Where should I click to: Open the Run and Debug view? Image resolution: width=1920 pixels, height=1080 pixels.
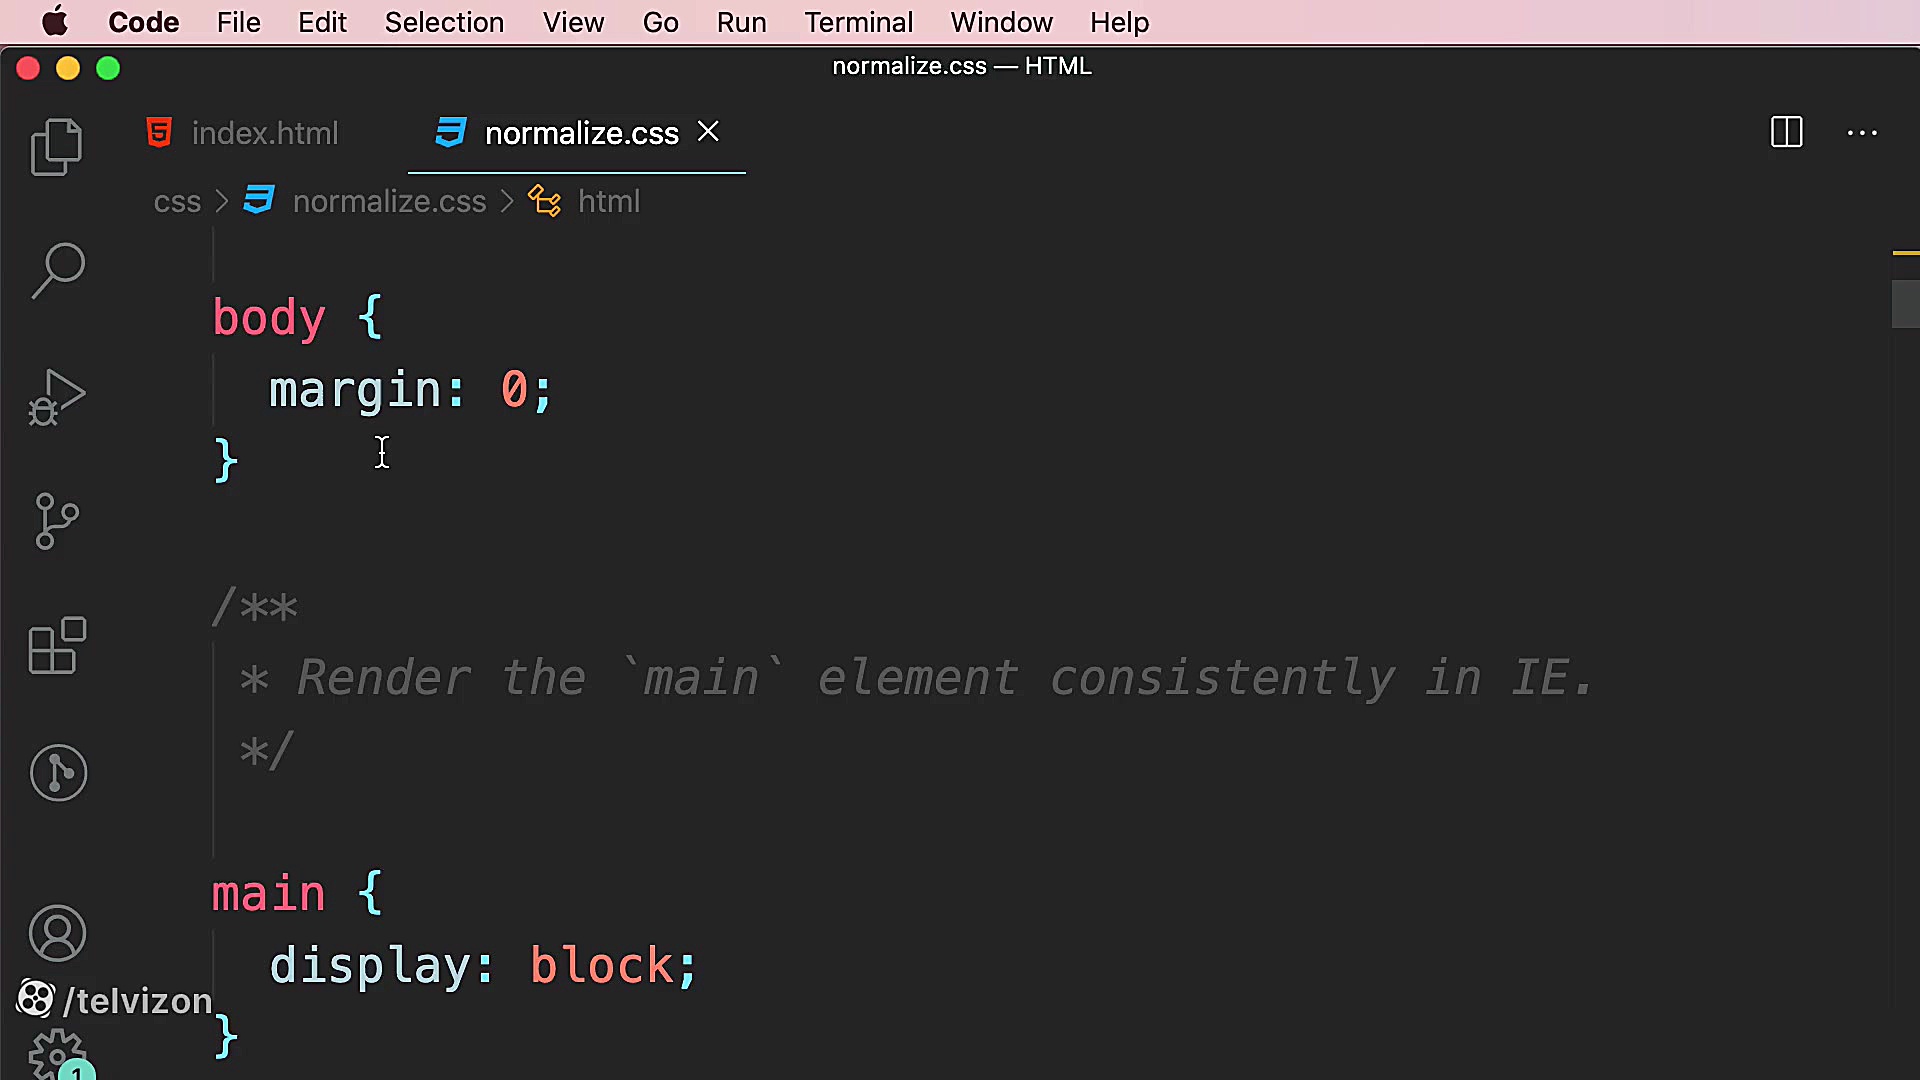(x=56, y=396)
